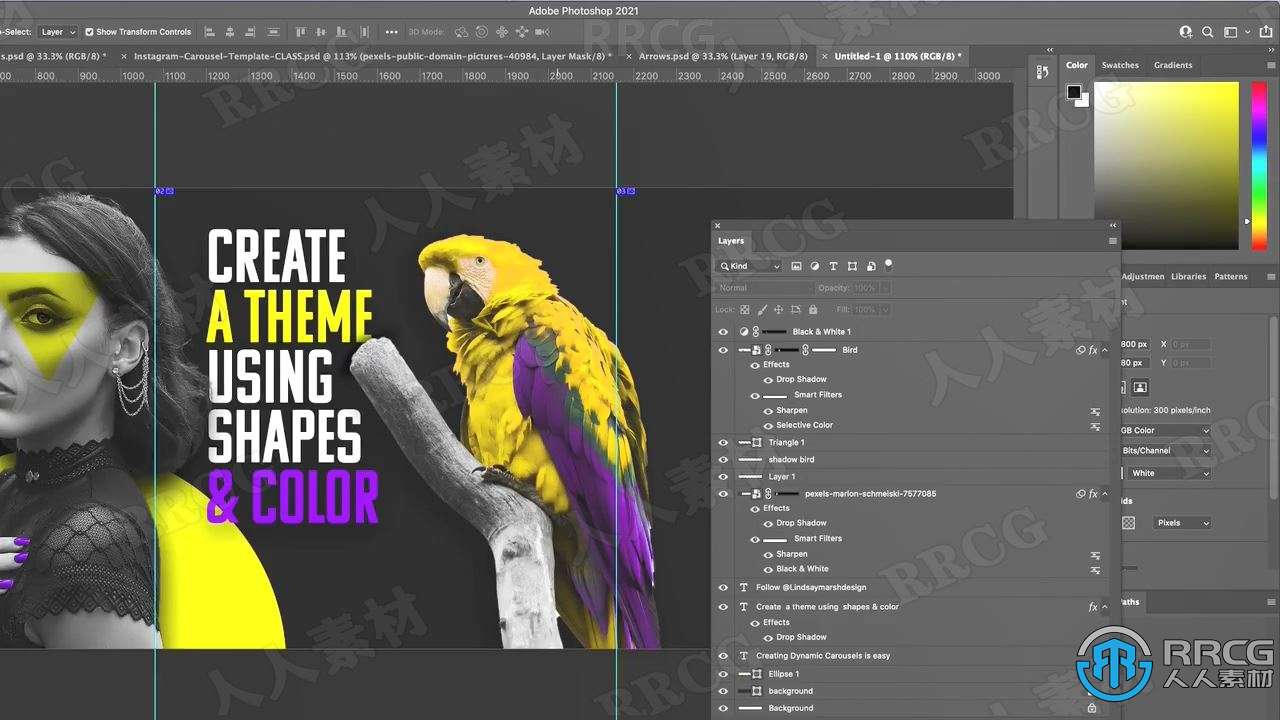Open Sharpen blending options under Bird layer

click(x=1095, y=411)
